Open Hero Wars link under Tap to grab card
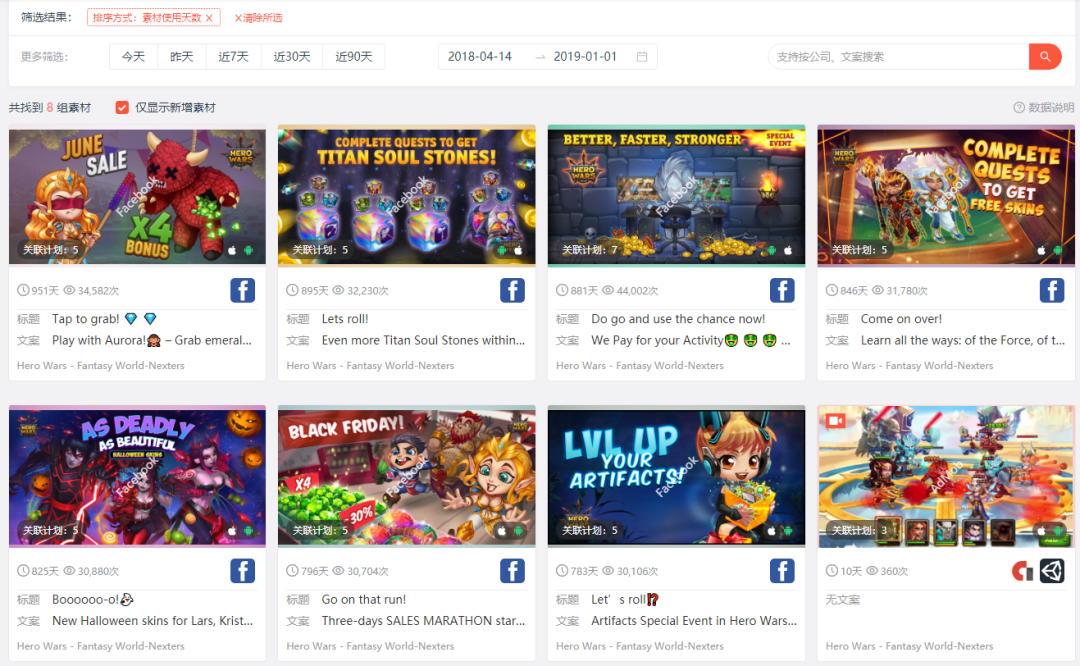 point(101,366)
